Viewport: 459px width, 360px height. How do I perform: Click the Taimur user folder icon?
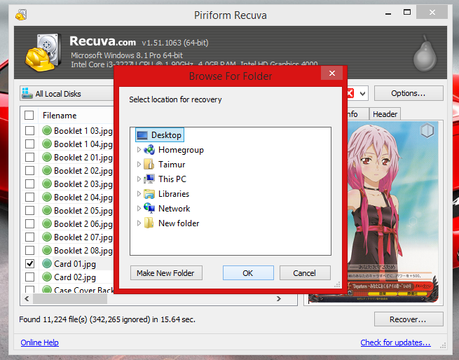[x=149, y=164]
